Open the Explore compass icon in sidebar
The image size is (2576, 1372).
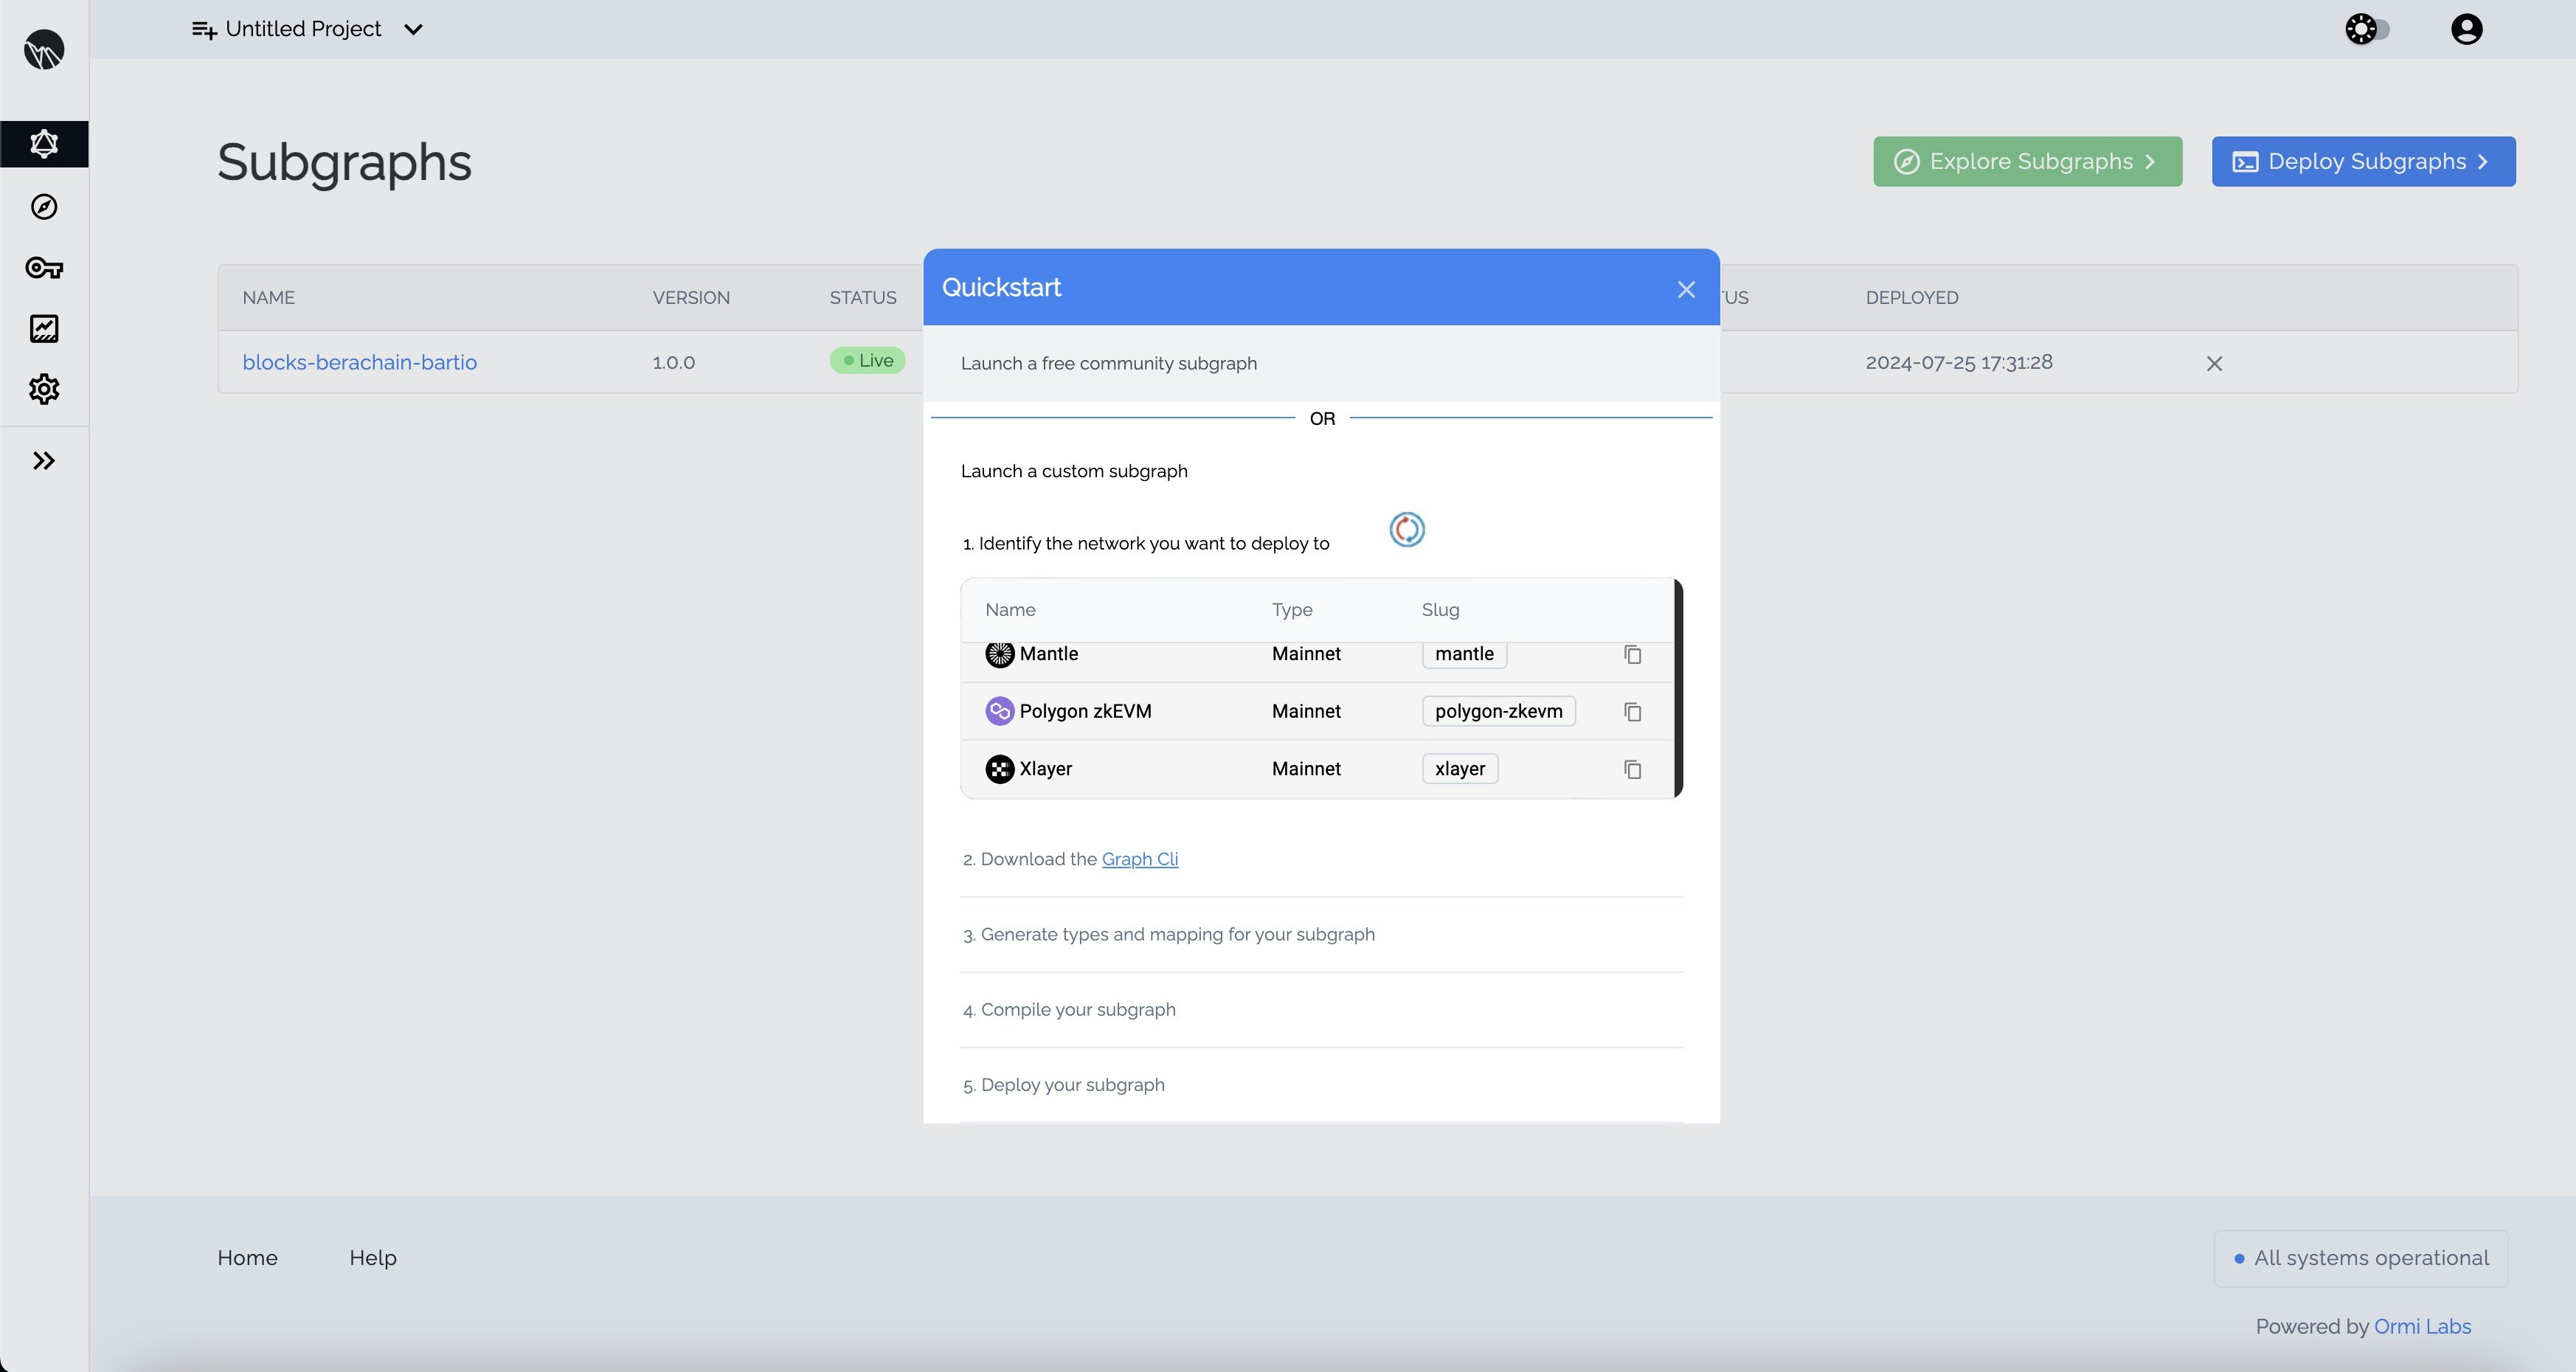click(x=44, y=207)
